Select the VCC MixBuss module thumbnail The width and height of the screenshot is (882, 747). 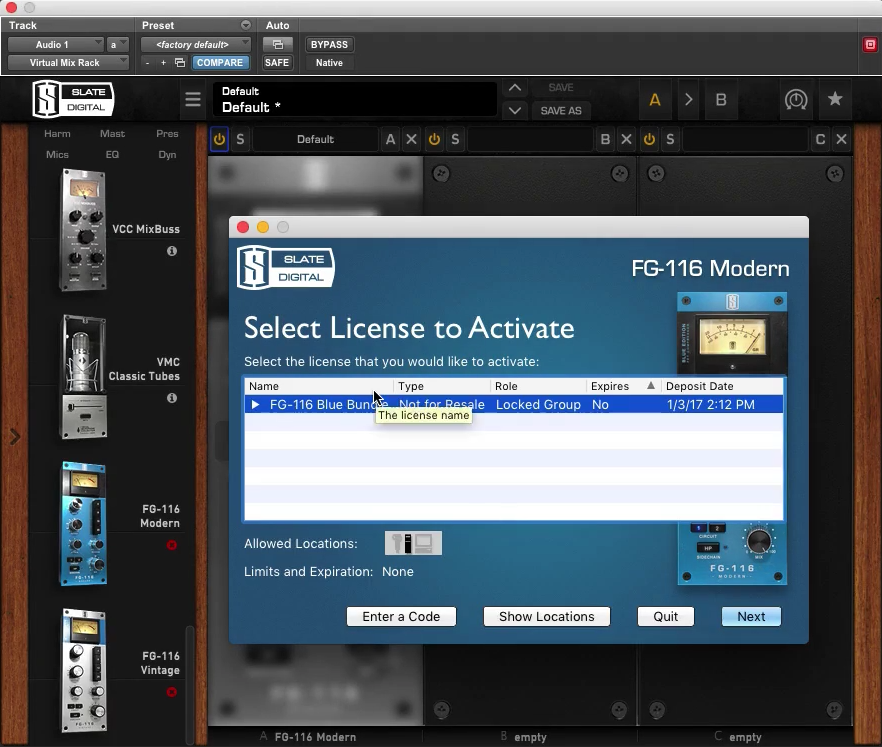pos(83,230)
